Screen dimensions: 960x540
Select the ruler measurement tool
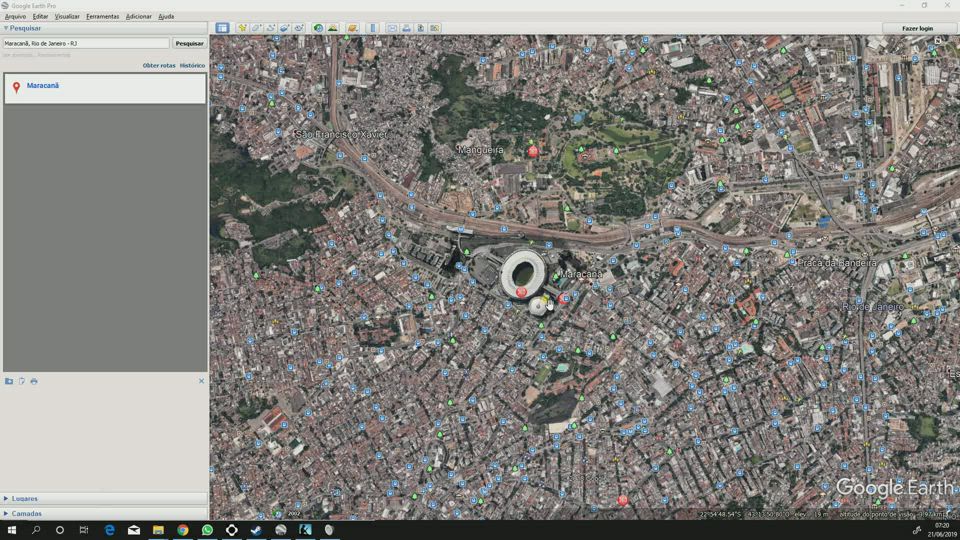point(373,28)
